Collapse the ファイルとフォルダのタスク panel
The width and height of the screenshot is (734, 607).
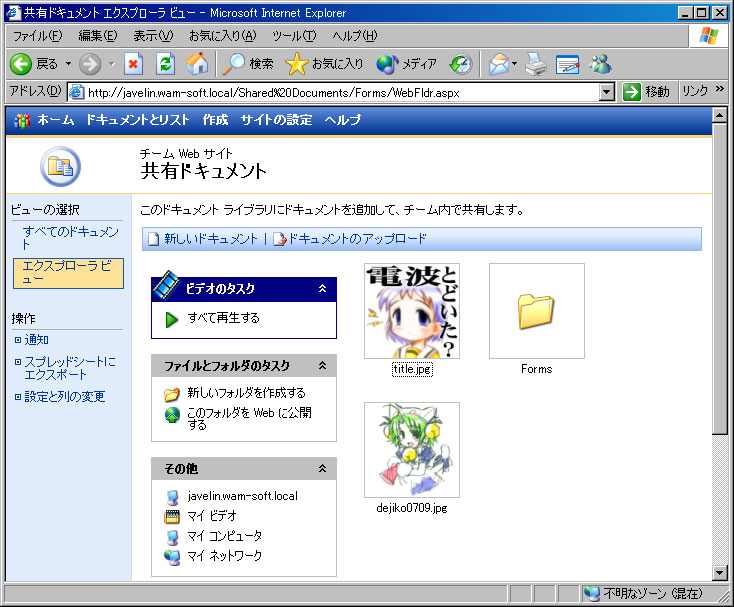pos(323,366)
